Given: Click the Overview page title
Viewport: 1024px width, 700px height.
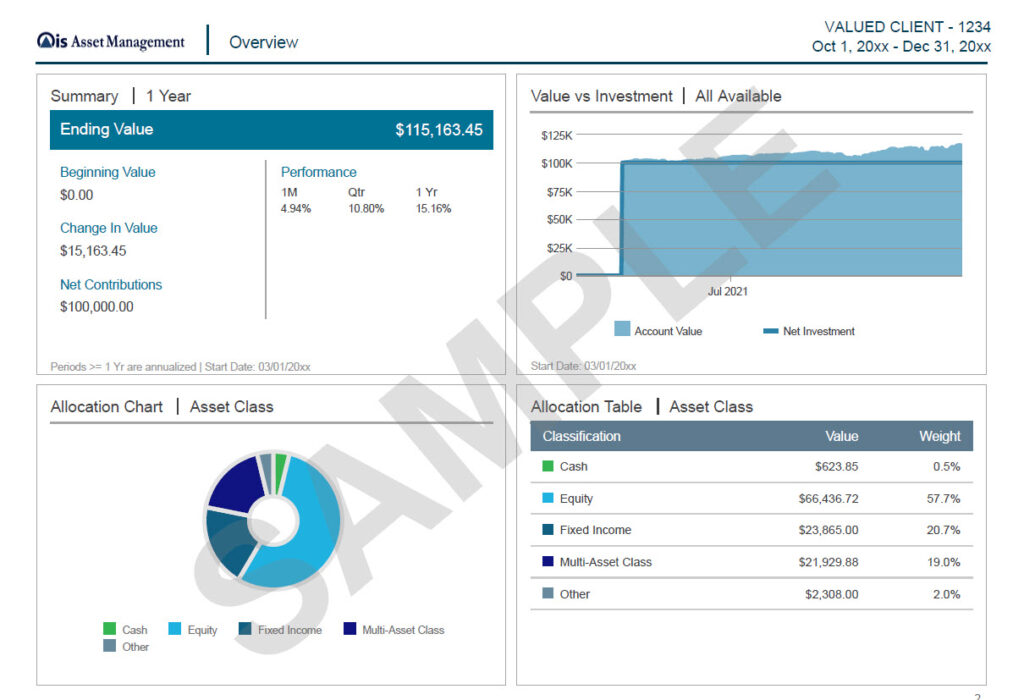Looking at the screenshot, I should tap(263, 42).
